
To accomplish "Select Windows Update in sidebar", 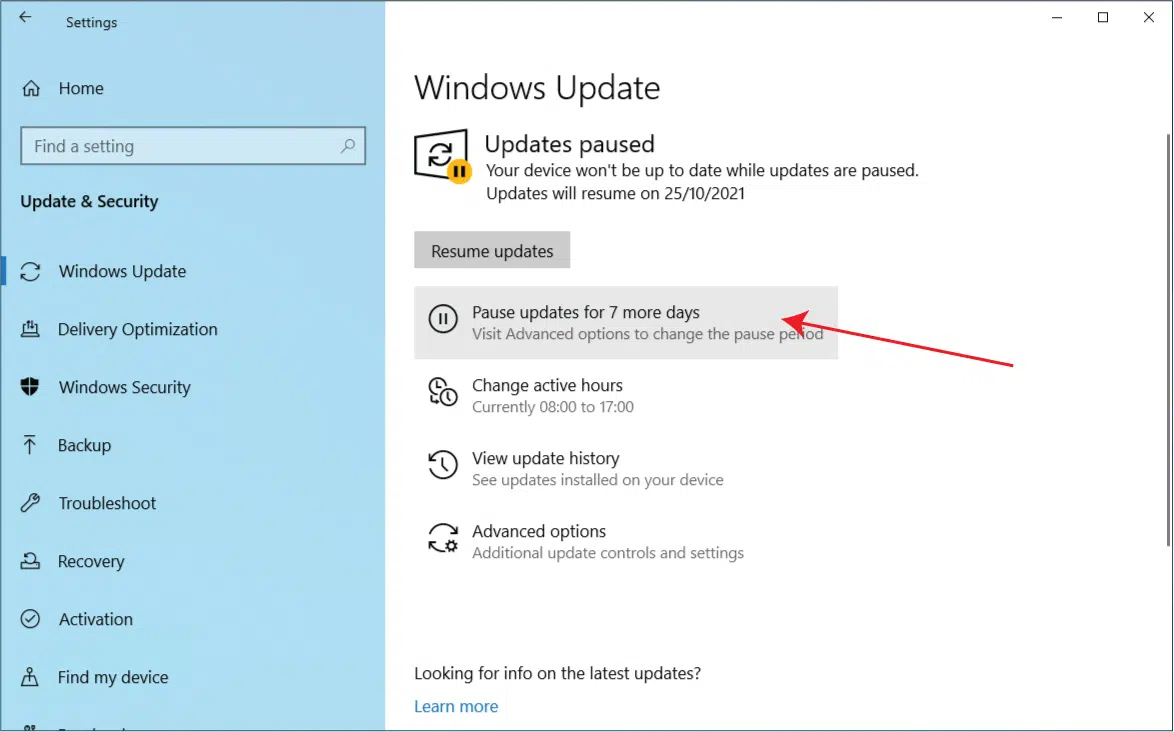I will click(122, 271).
